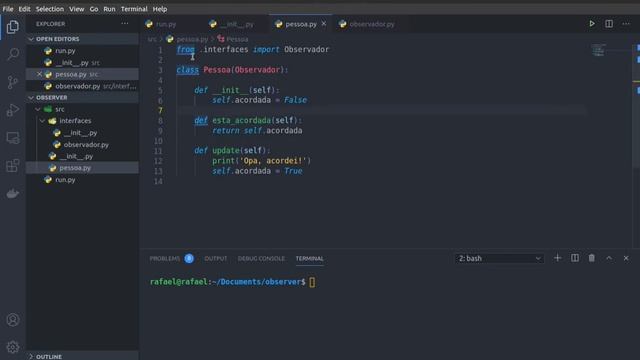Select run.py in Open Editors

coord(82,51)
